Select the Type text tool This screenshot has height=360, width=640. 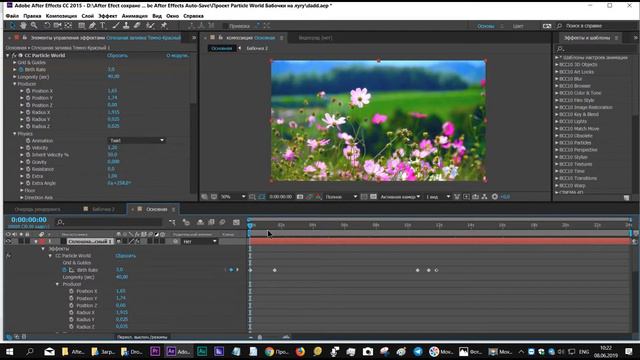(103, 25)
